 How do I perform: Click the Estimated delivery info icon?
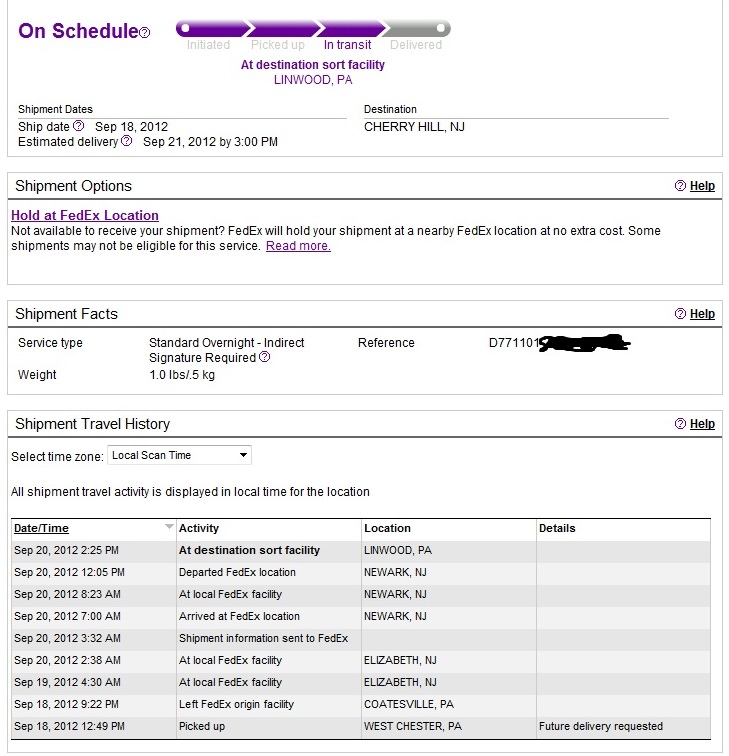click(x=126, y=141)
